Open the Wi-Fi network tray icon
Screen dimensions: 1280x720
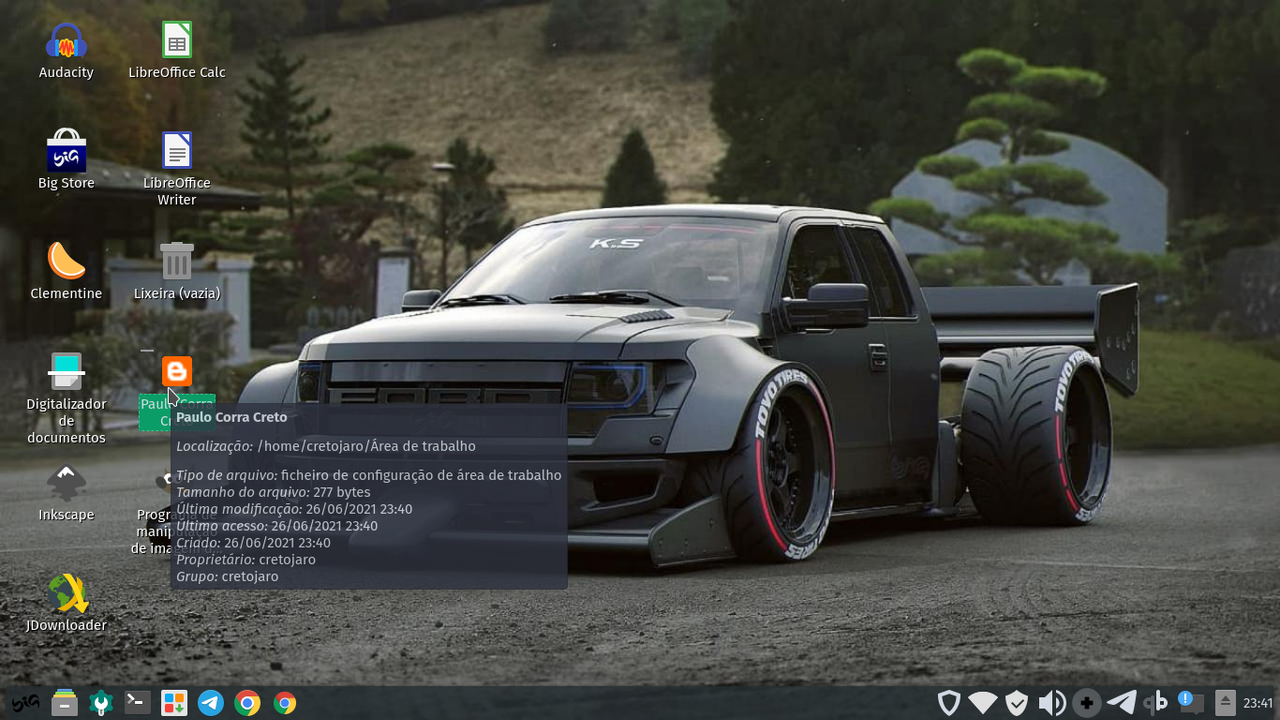(983, 703)
